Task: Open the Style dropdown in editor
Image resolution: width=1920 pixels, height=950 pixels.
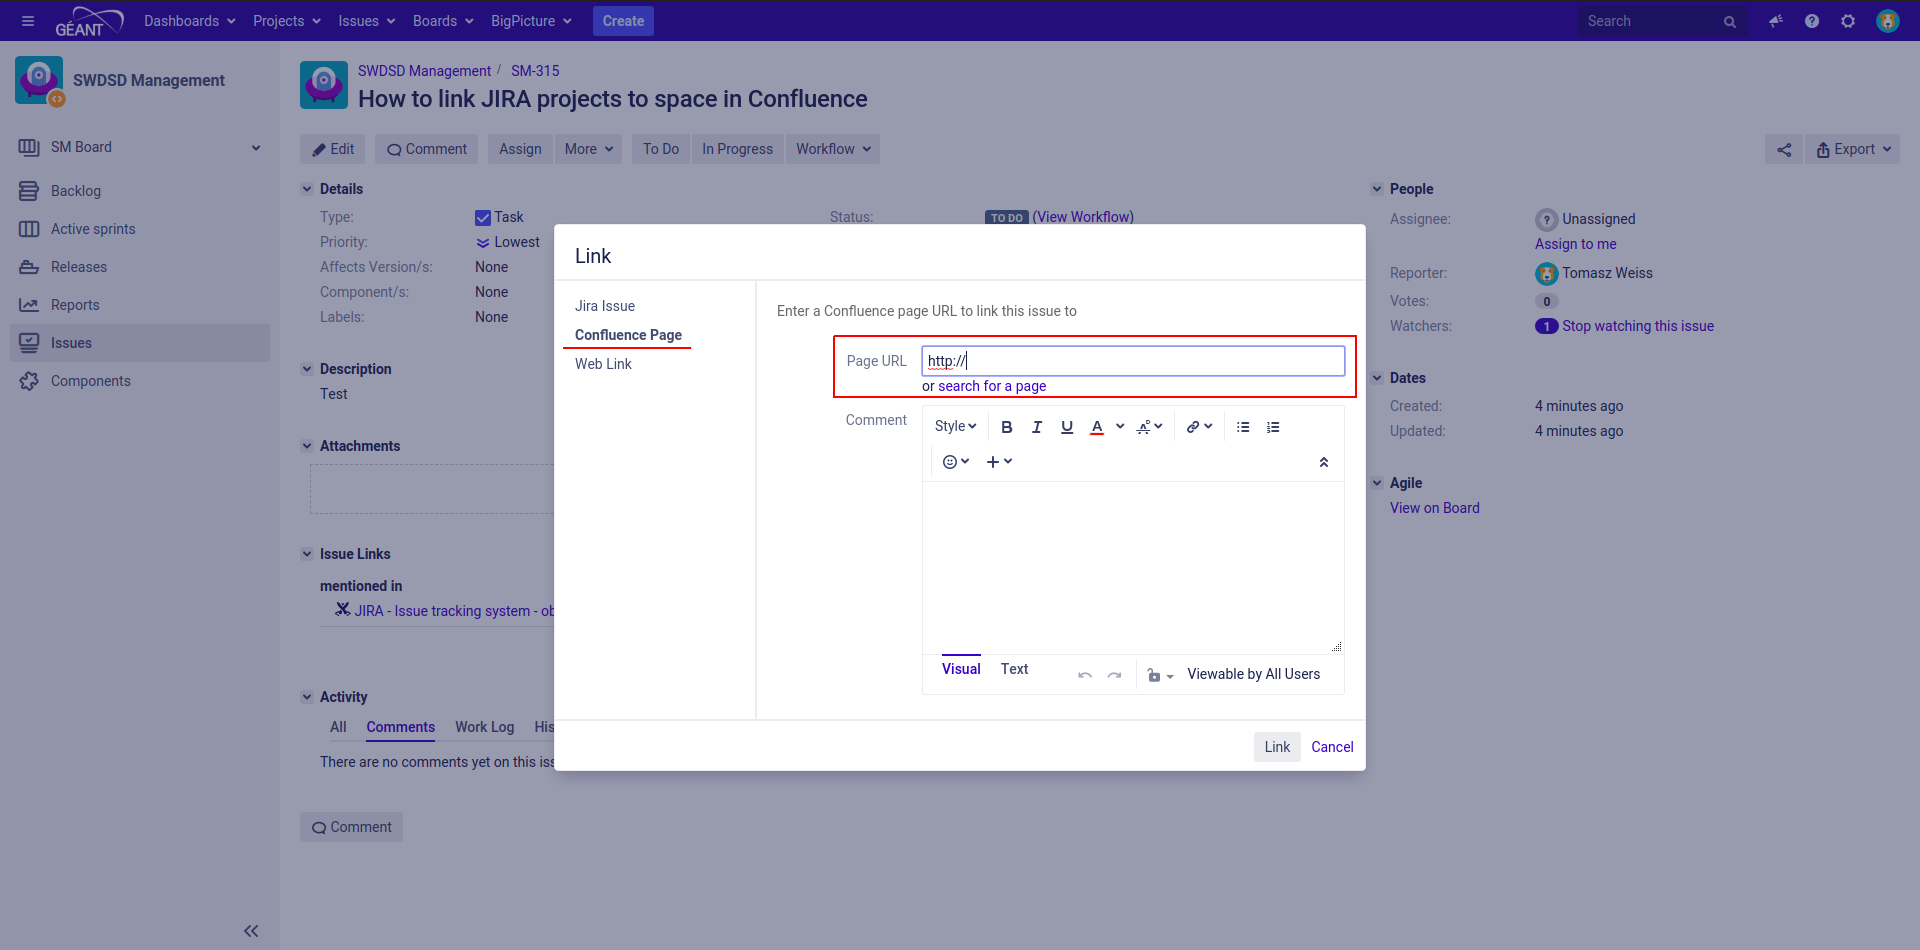Action: tap(955, 427)
